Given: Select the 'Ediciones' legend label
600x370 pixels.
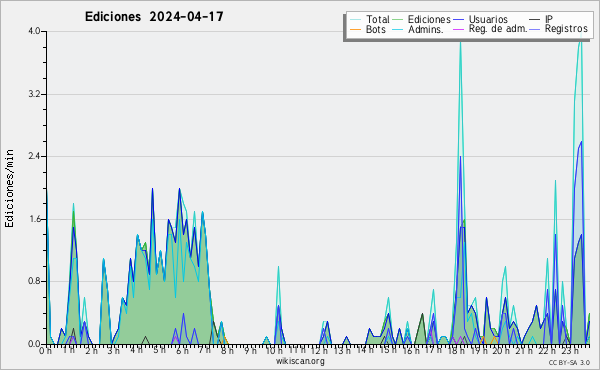Looking at the screenshot, I should tap(429, 19).
